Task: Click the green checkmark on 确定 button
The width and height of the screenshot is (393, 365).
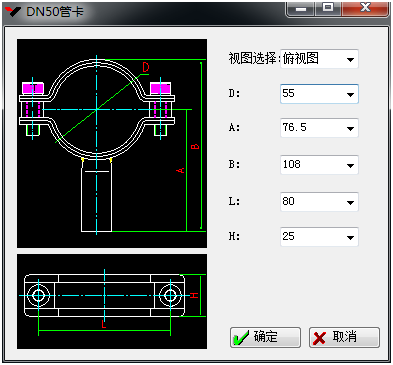Action: click(241, 338)
